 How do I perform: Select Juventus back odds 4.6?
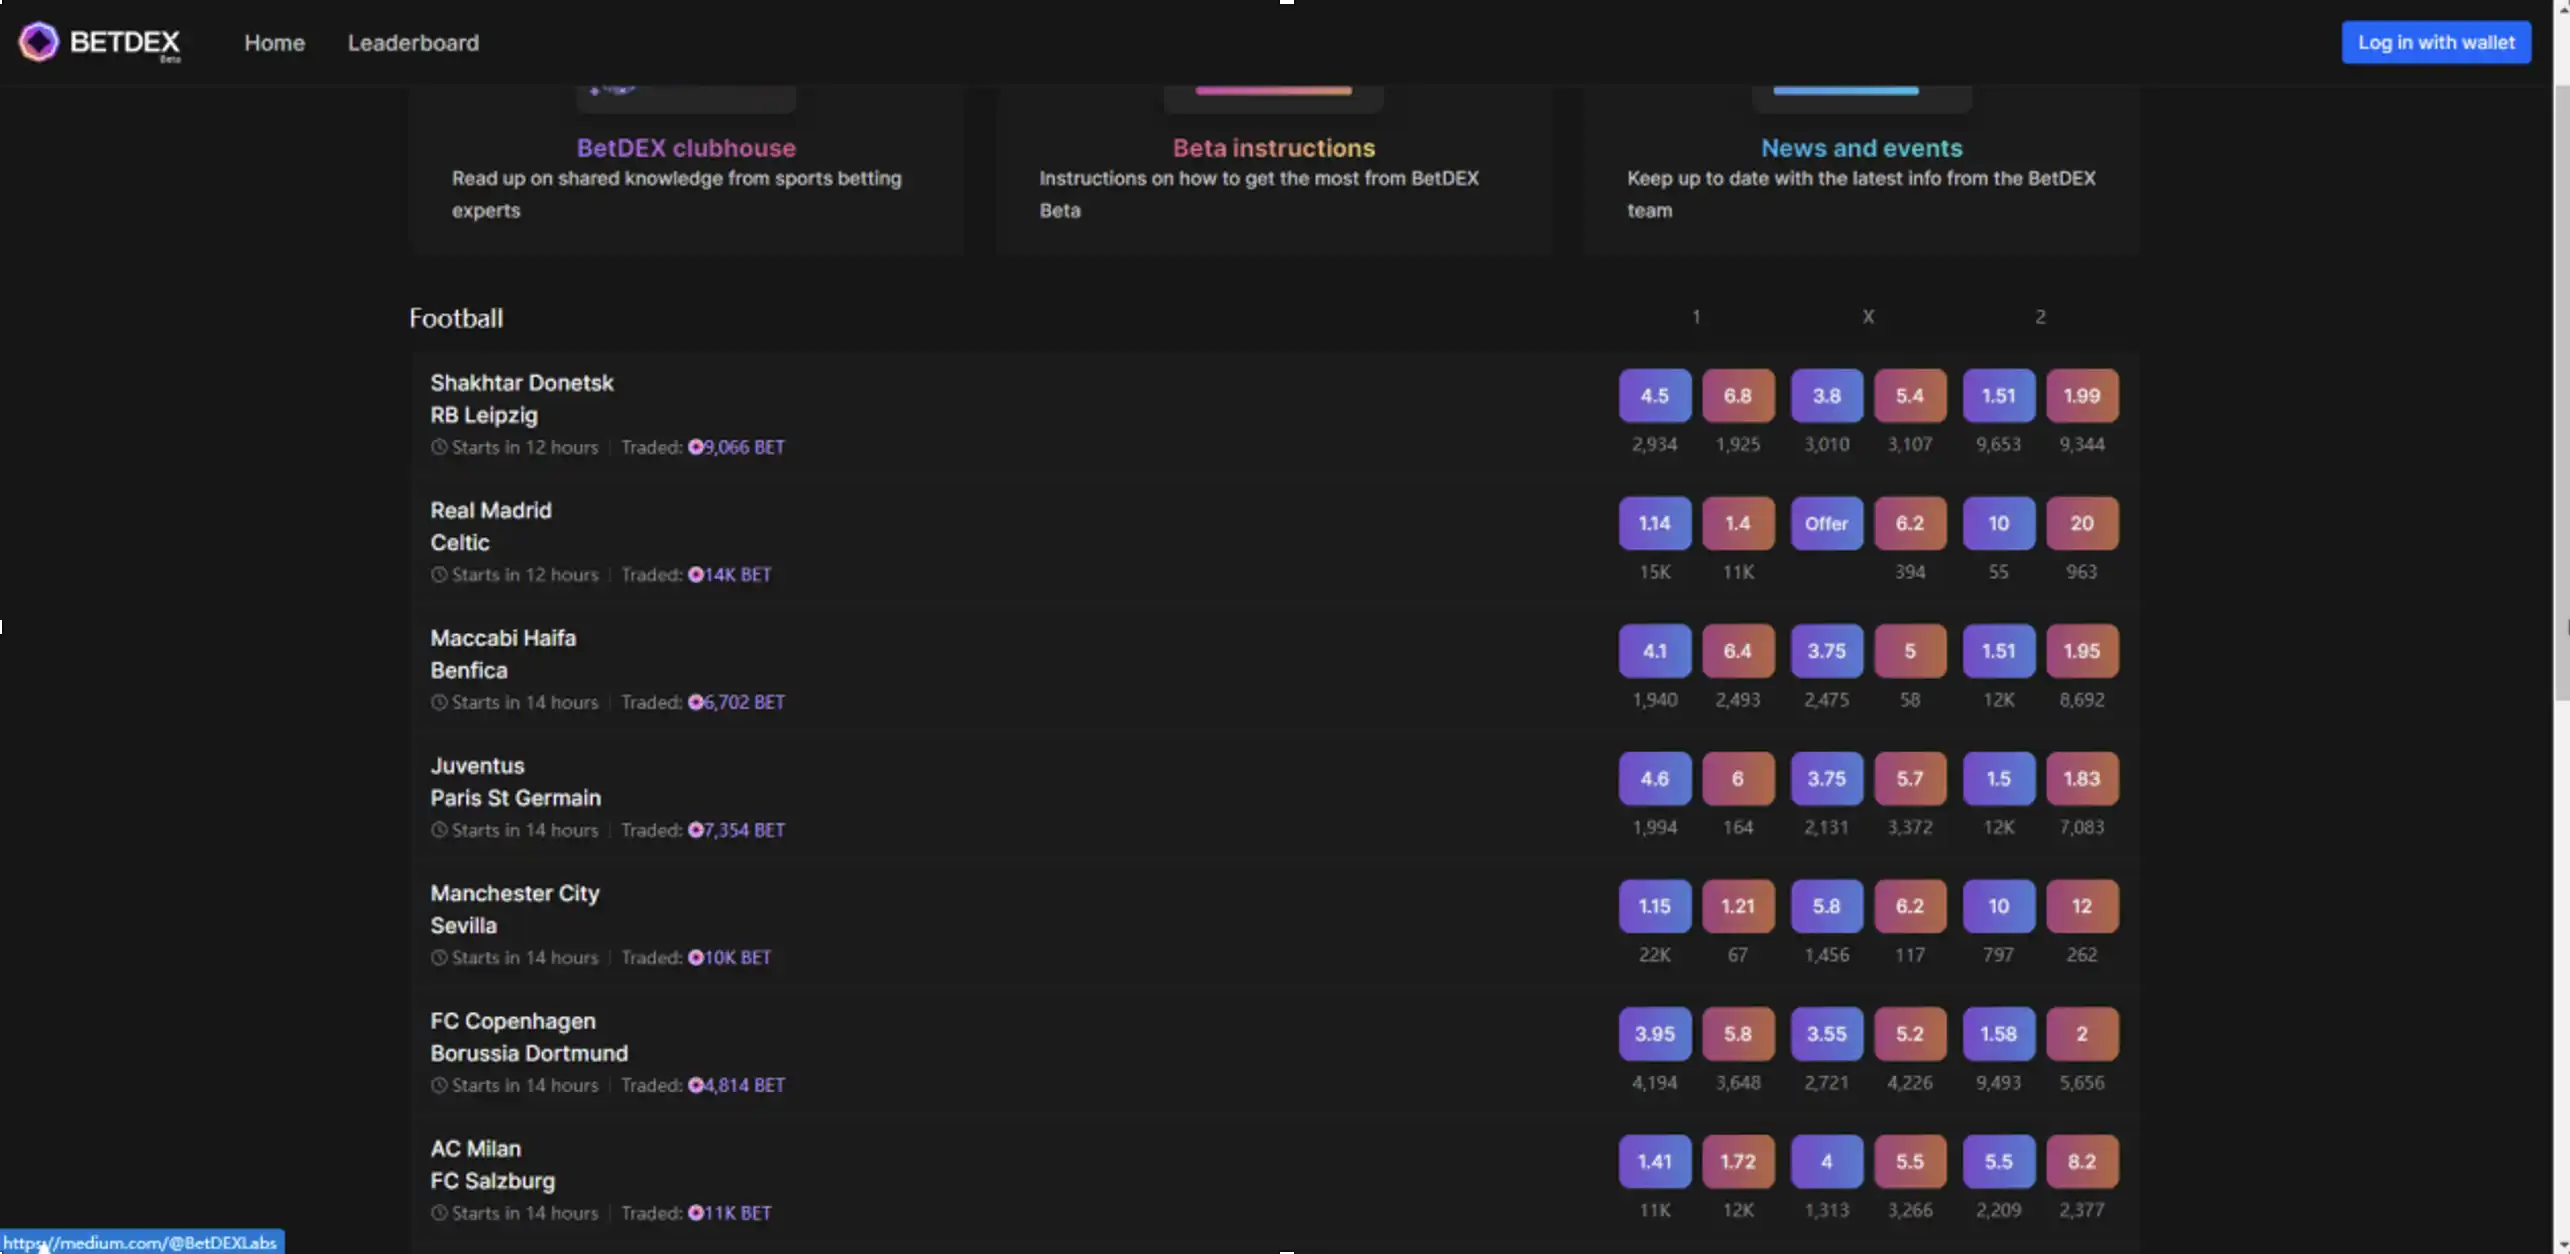[x=1654, y=779]
